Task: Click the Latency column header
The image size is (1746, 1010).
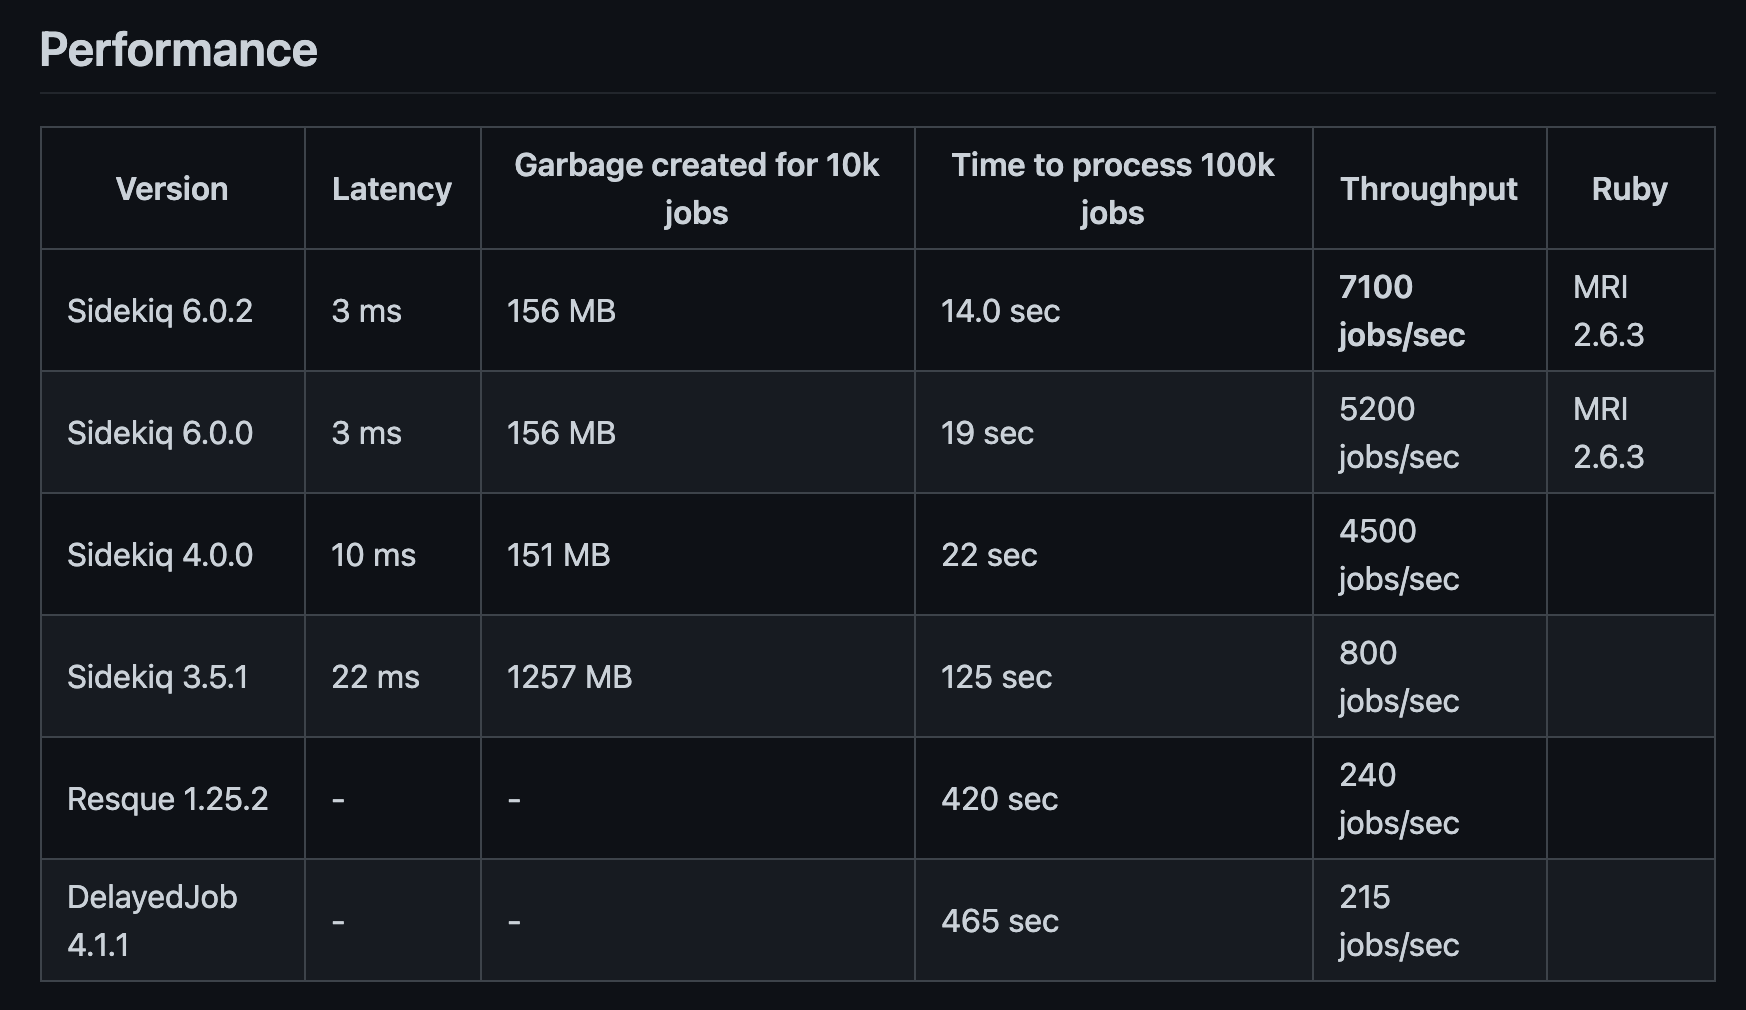Action: tap(392, 189)
